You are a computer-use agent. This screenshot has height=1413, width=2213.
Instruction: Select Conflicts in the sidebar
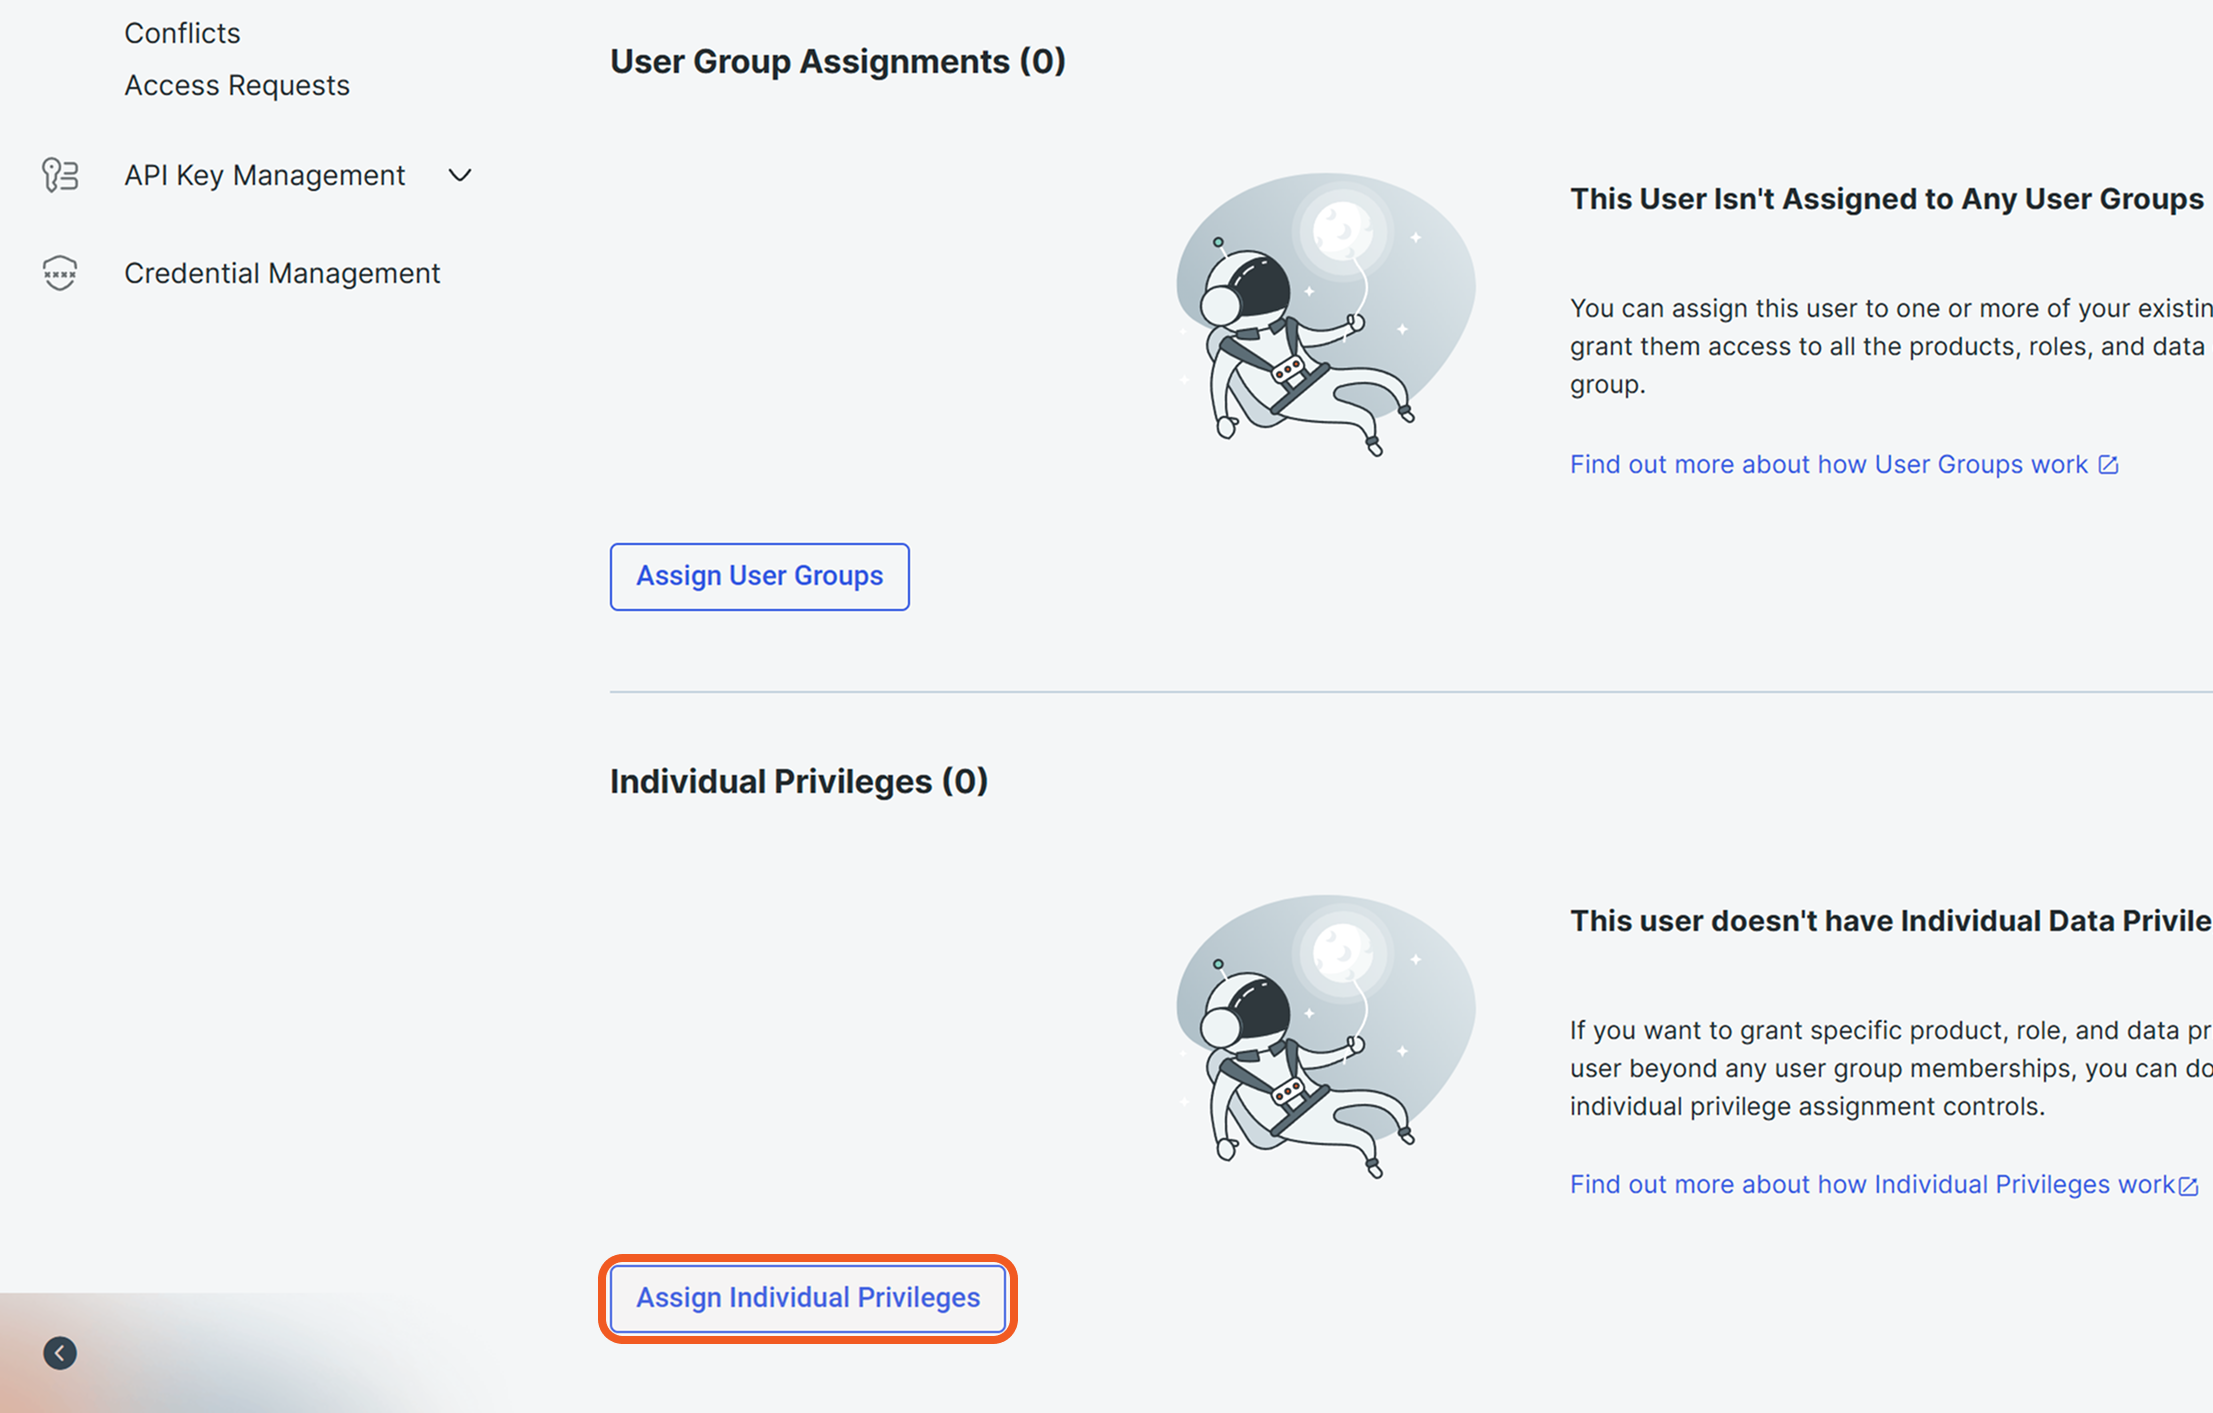point(182,32)
